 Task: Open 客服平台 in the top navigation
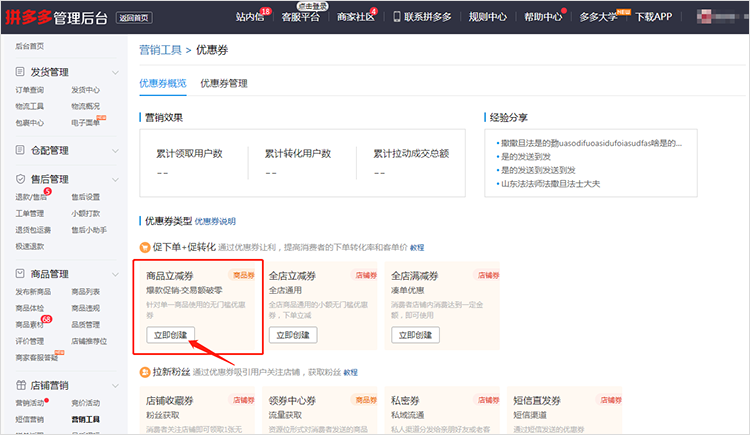(x=300, y=17)
